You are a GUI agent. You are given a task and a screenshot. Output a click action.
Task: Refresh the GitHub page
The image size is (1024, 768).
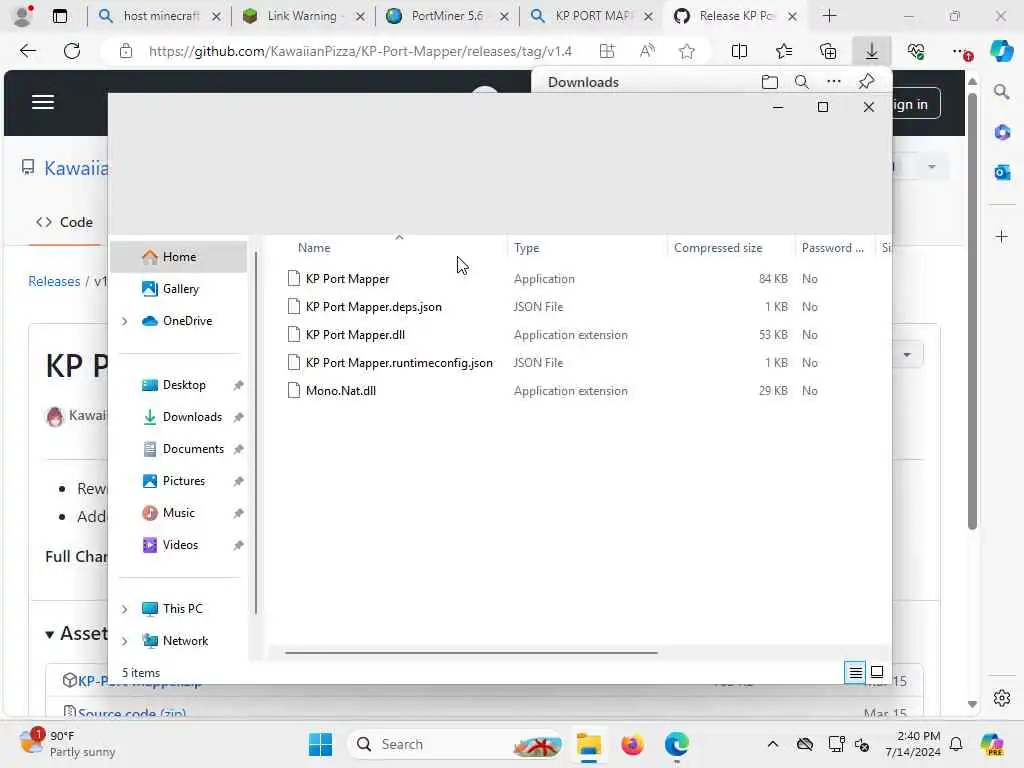coord(72,51)
